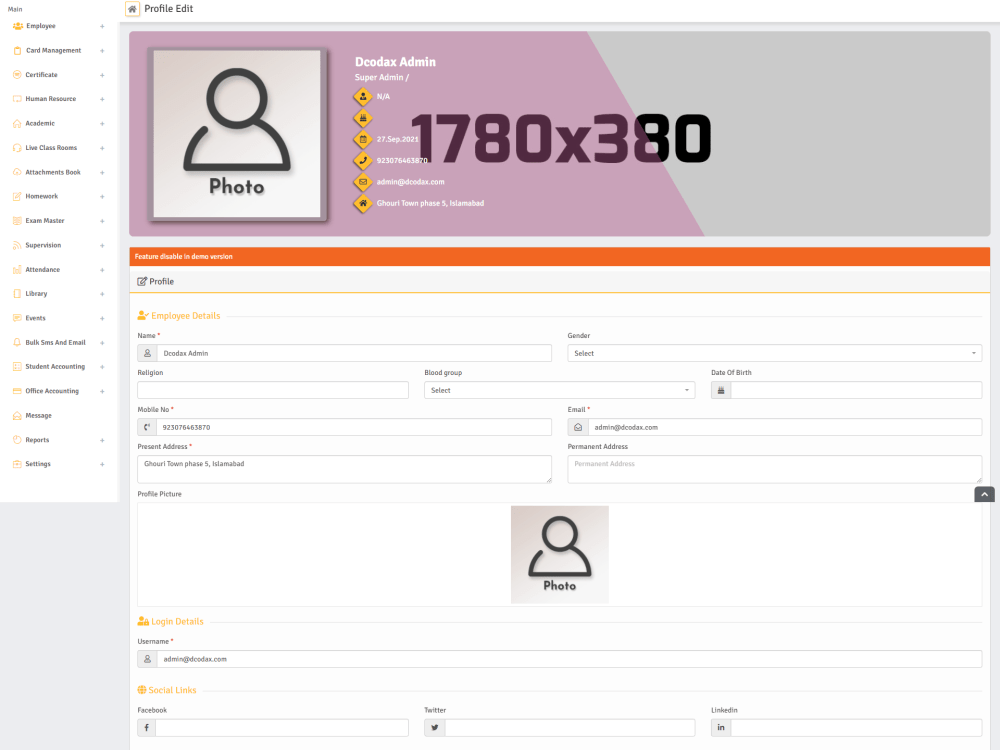This screenshot has height=750, width=1000.
Task: Click the Settings icon in sidebar
Action: (17, 464)
